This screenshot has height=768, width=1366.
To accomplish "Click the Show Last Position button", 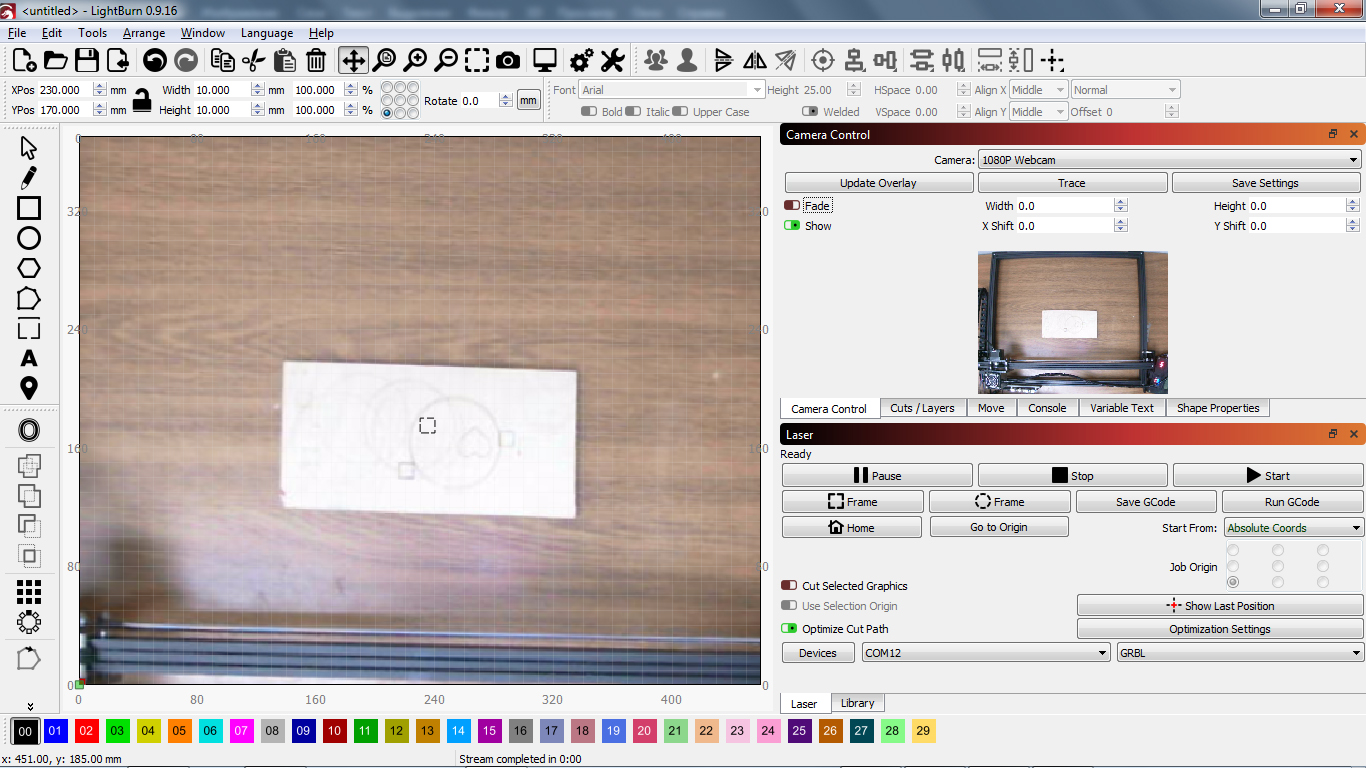I will (x=1220, y=606).
